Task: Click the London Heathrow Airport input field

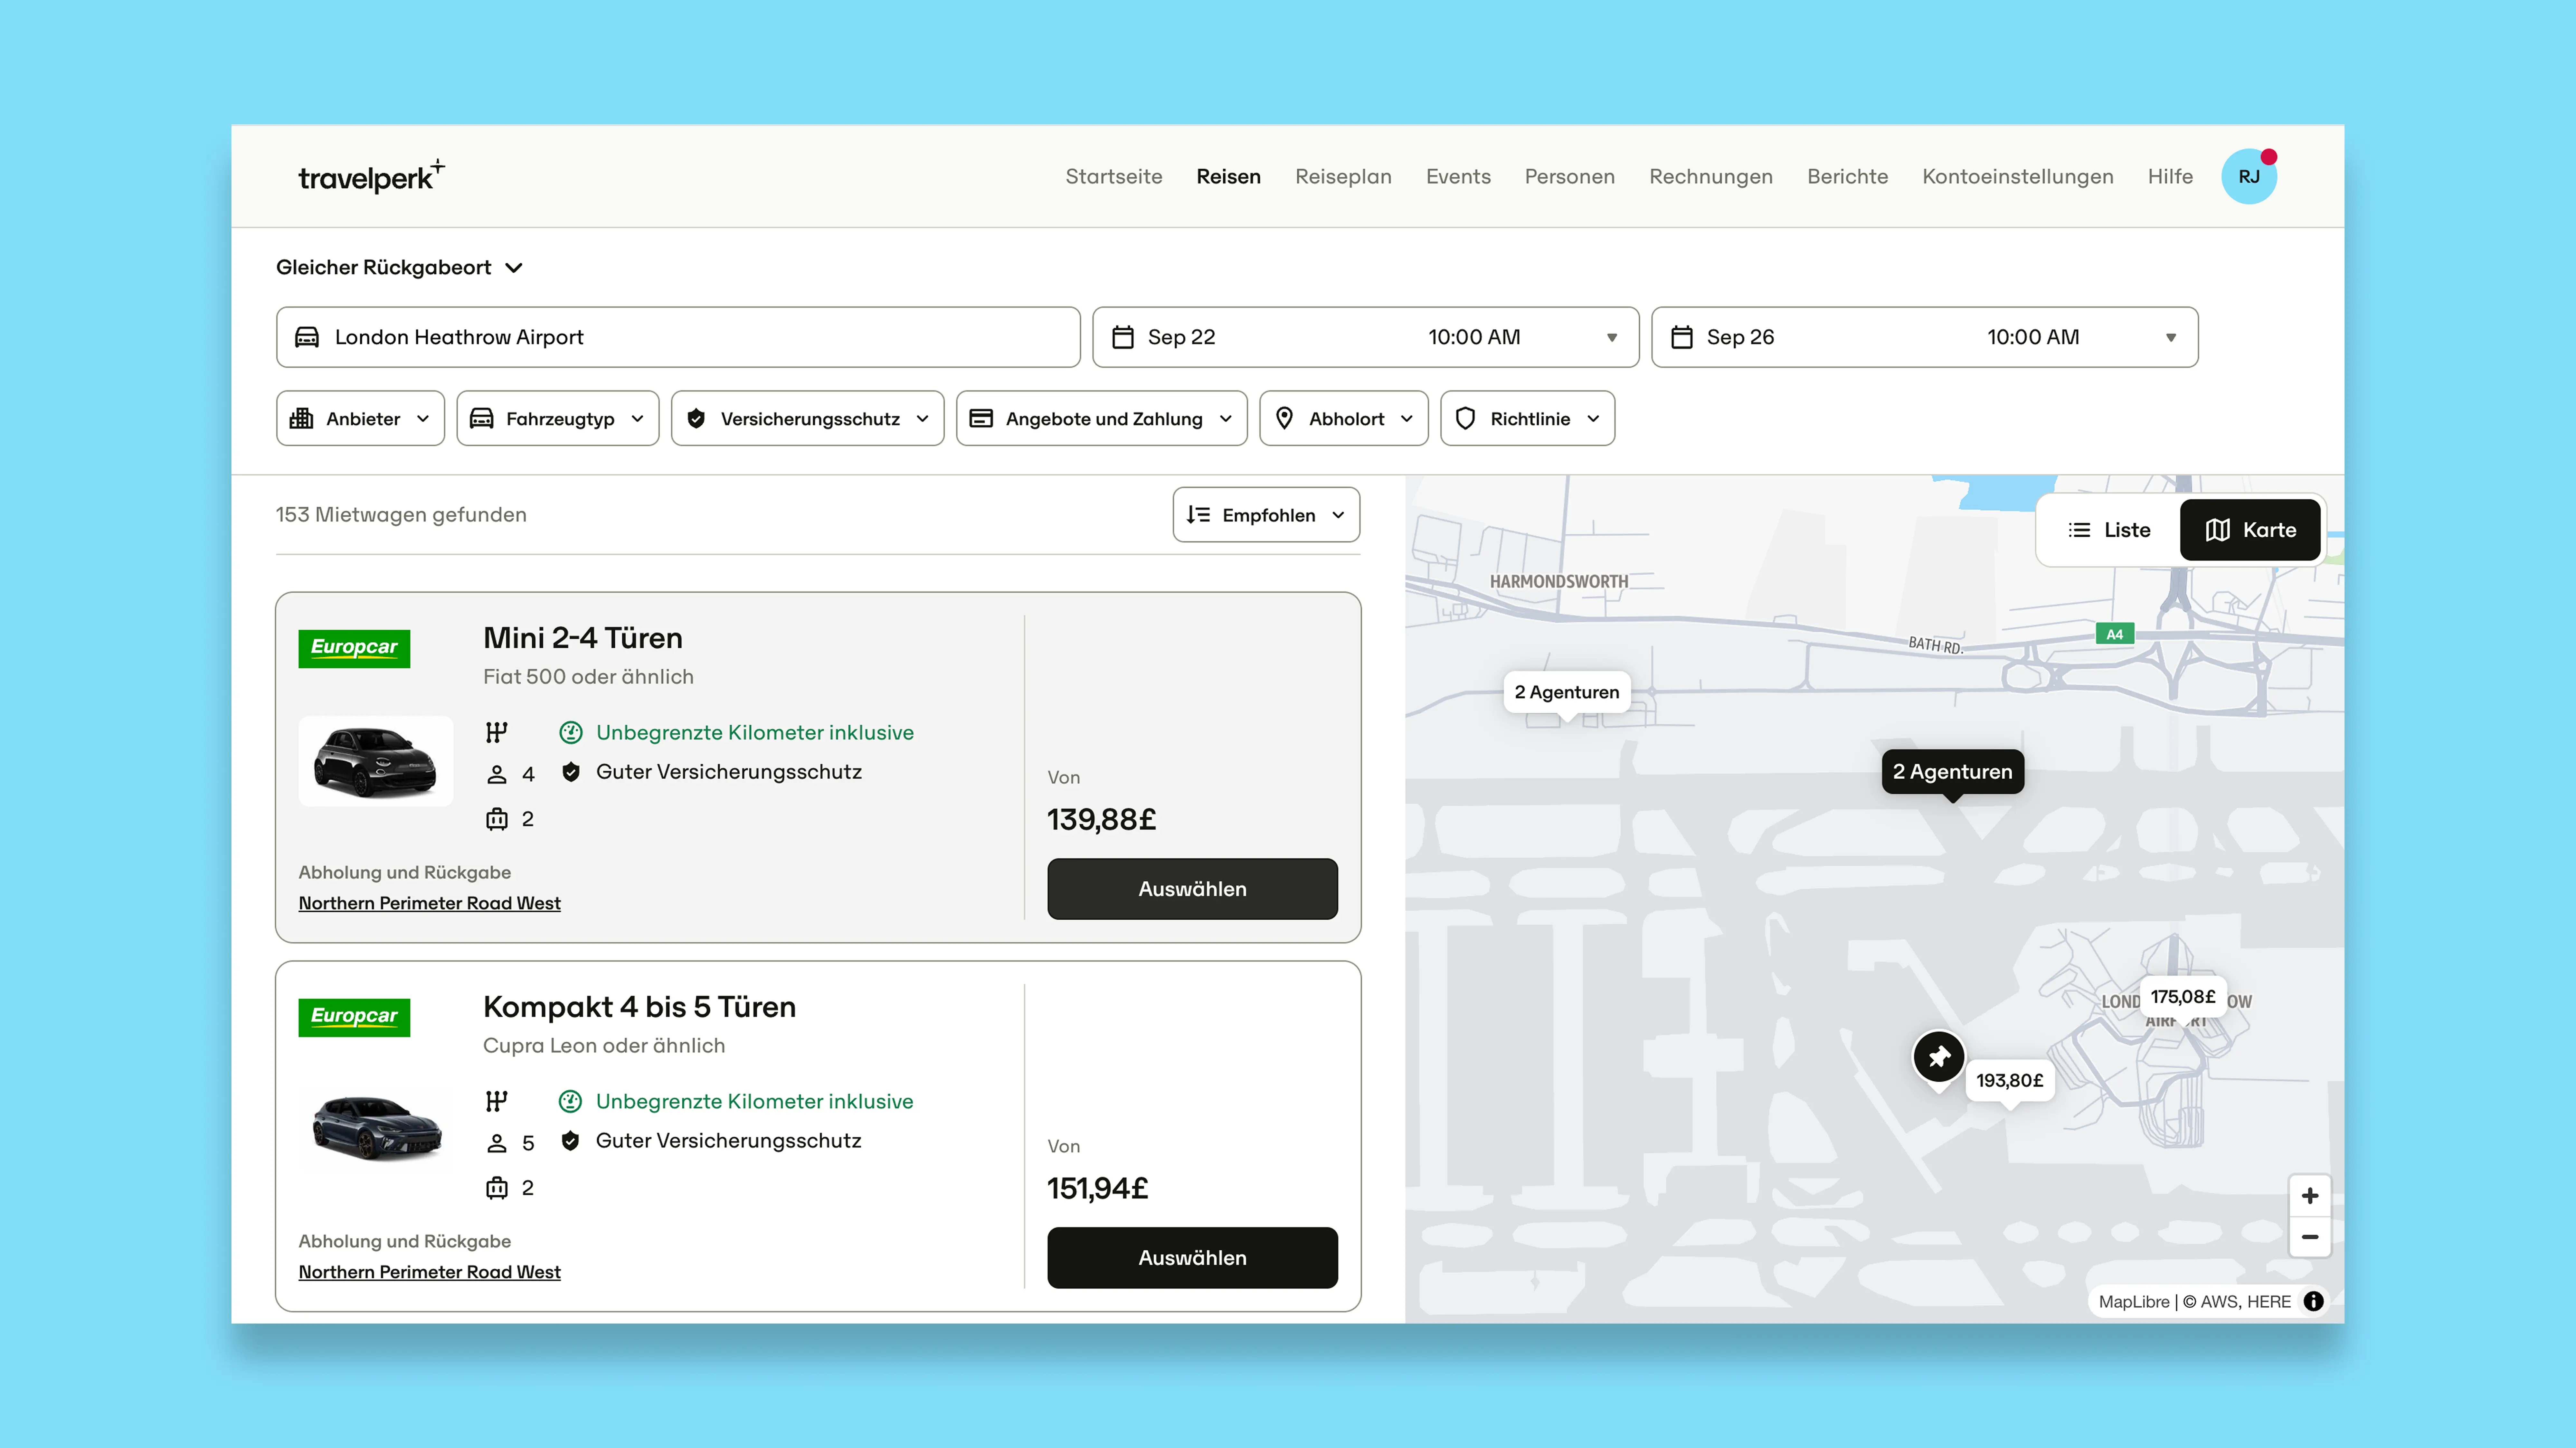Action: (x=600, y=337)
